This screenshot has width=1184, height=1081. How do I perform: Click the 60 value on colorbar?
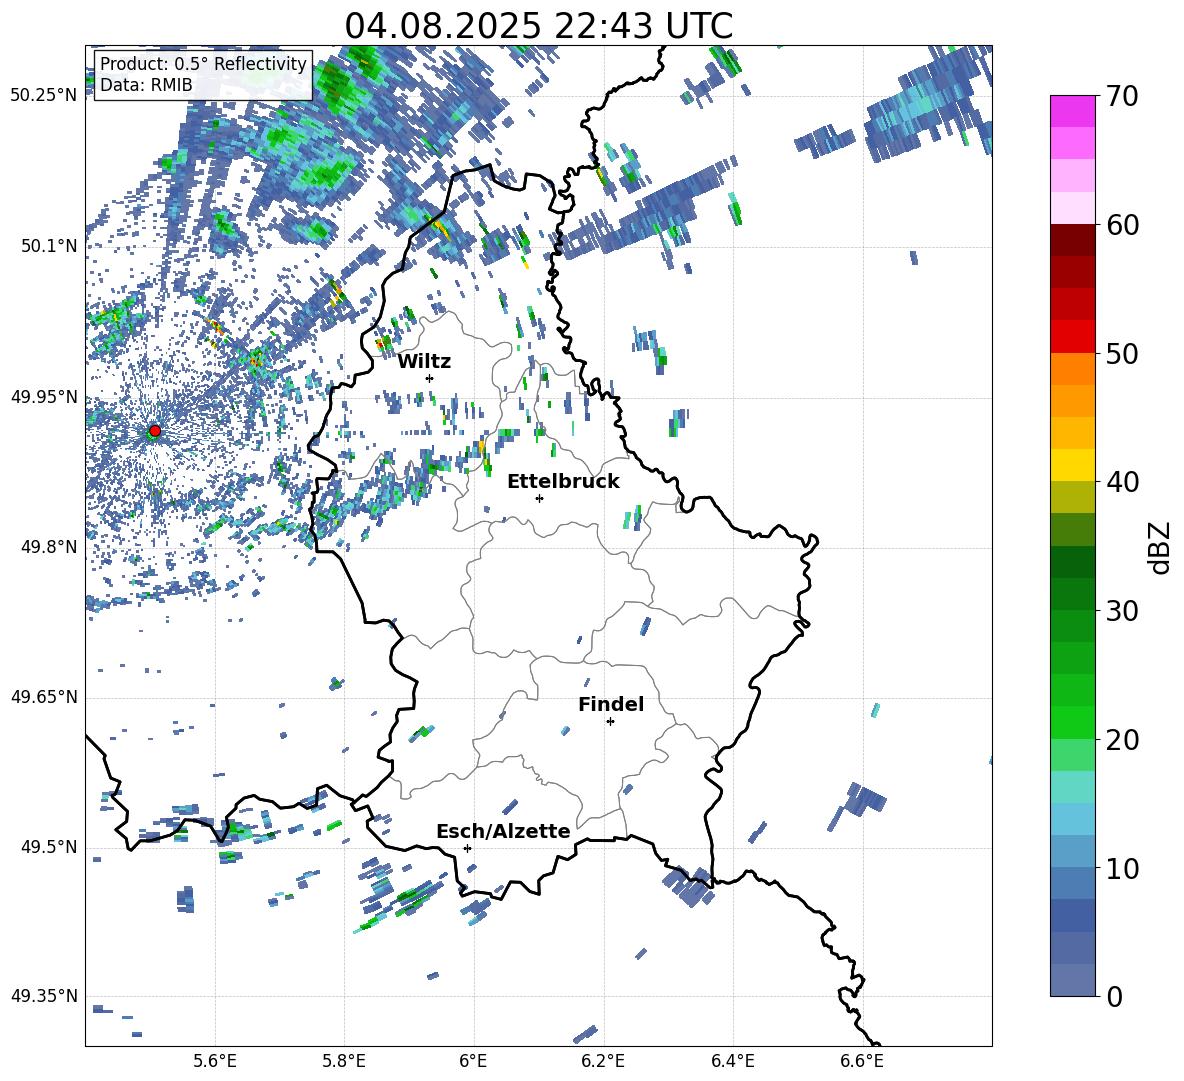[1122, 225]
